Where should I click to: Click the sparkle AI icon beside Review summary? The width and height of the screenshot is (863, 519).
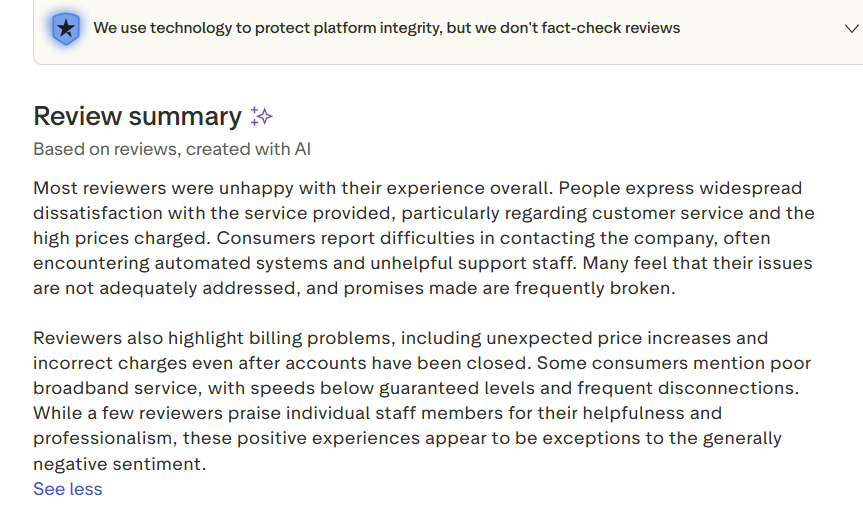261,116
